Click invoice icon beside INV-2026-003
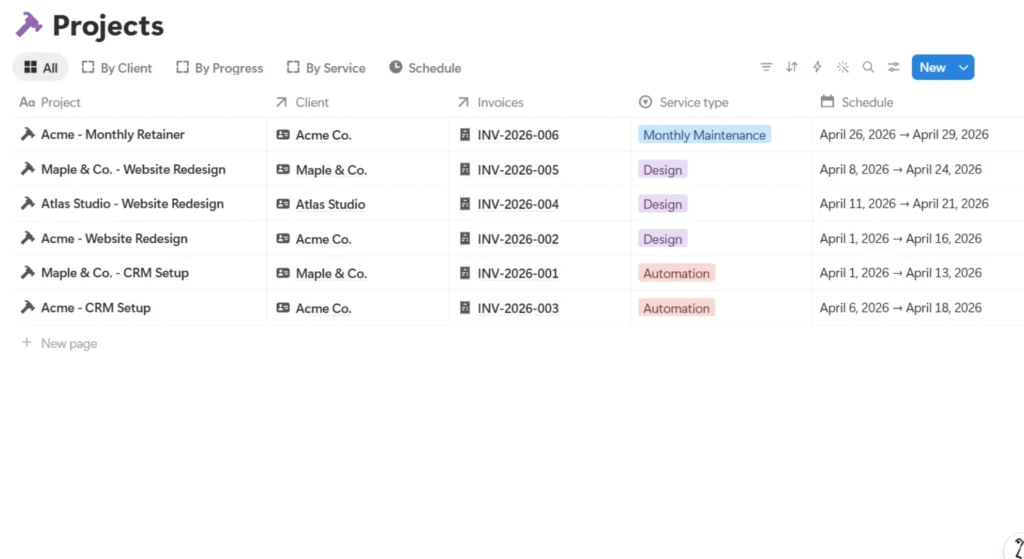The width and height of the screenshot is (1024, 559). pos(465,308)
